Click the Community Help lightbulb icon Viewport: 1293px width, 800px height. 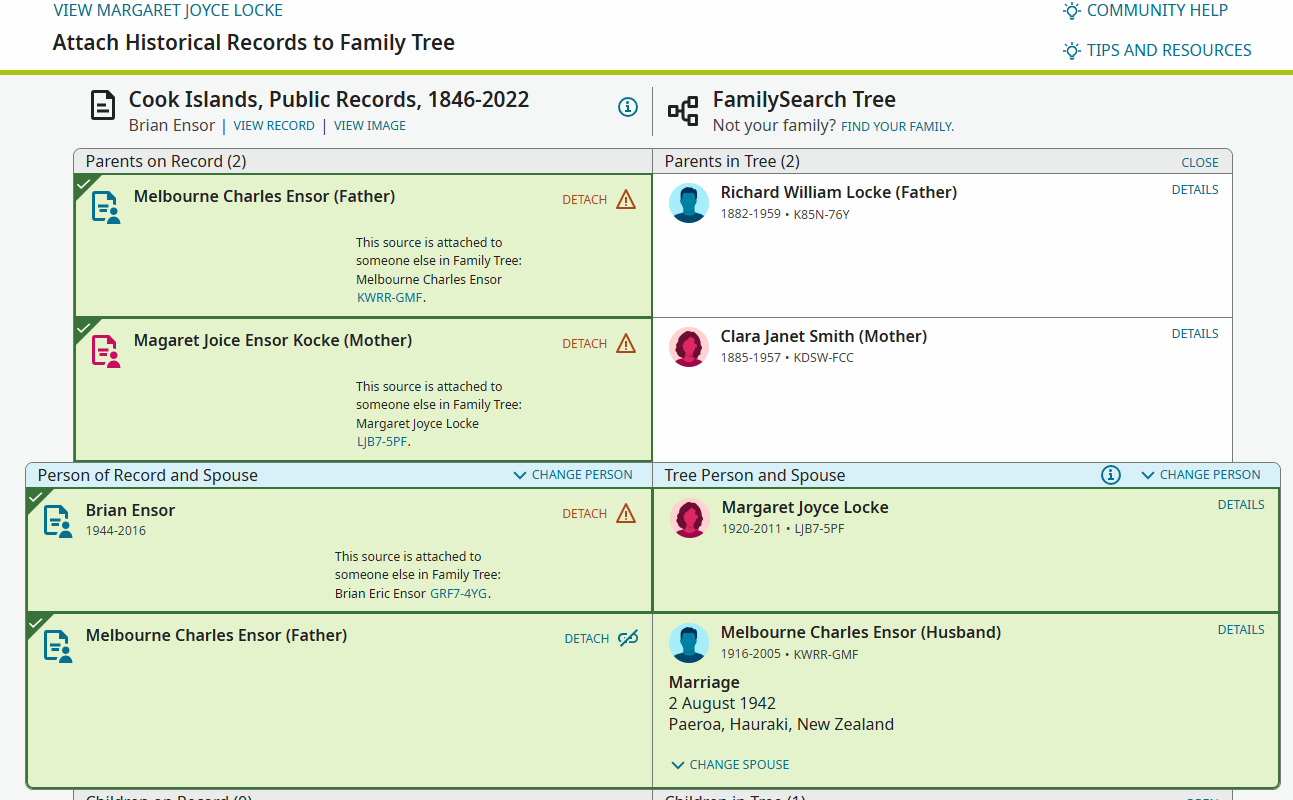pos(1072,11)
